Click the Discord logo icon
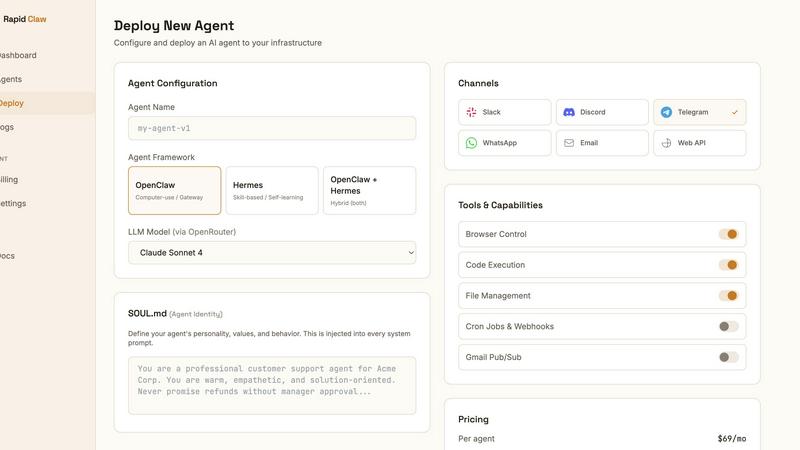This screenshot has width=800, height=450. [569, 112]
